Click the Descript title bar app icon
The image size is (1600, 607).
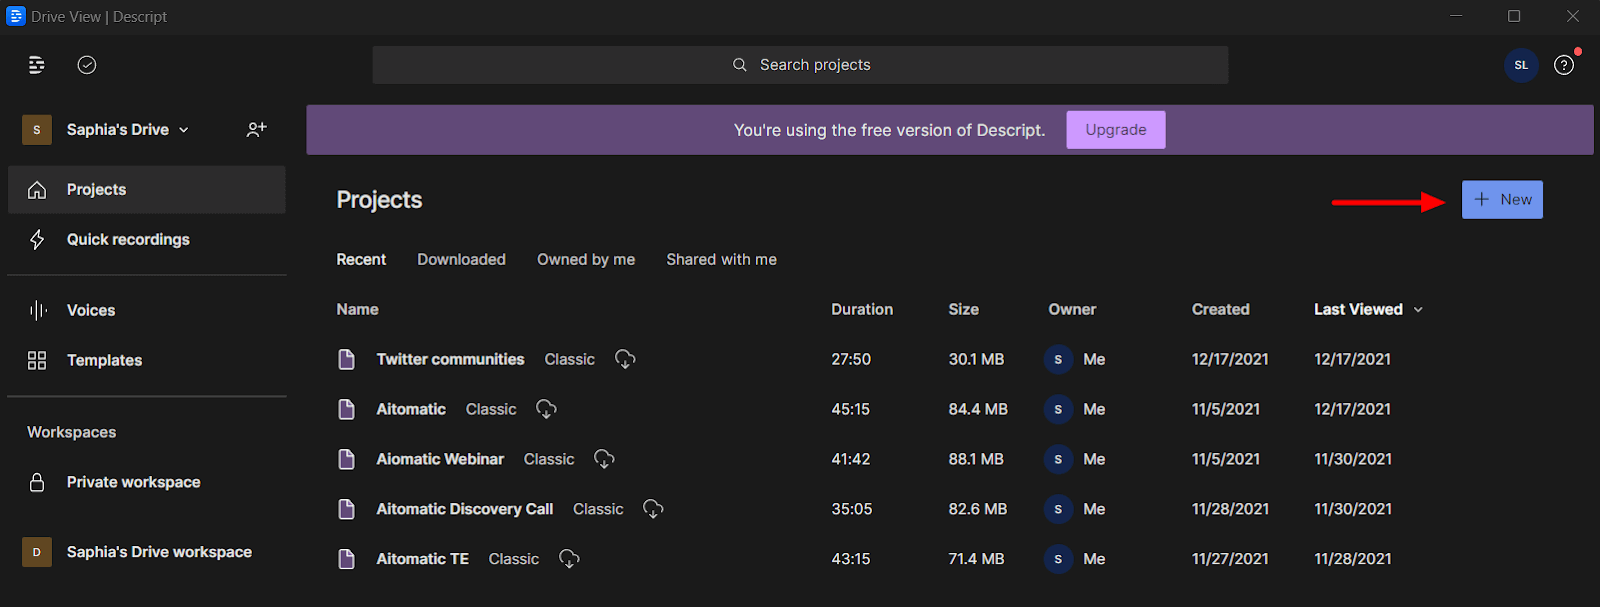(16, 16)
